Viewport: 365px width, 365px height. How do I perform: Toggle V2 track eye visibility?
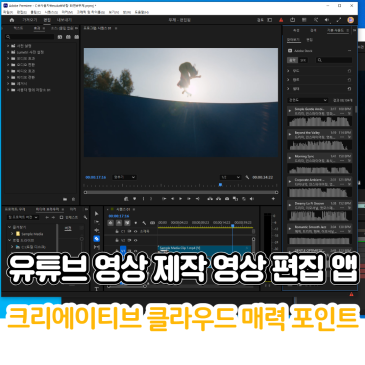tap(136, 240)
